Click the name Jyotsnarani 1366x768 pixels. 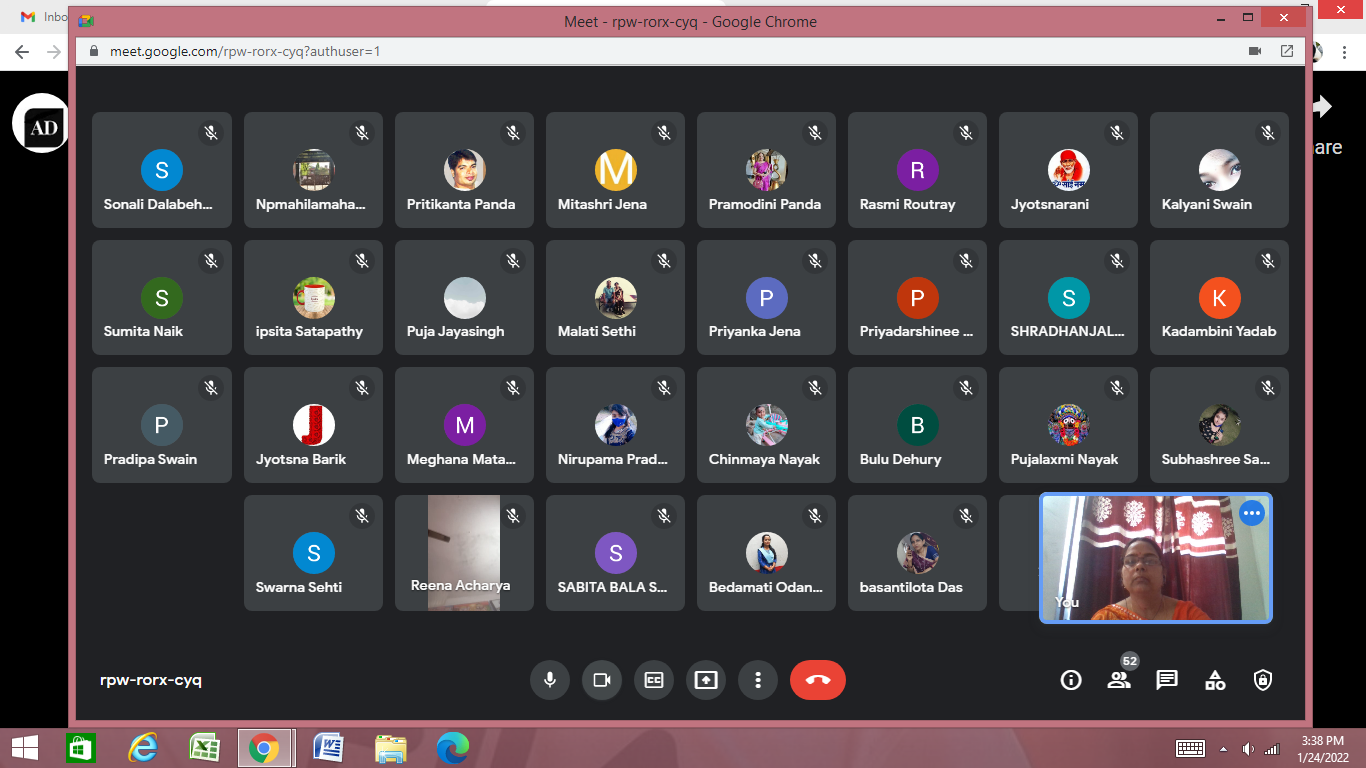click(1050, 204)
